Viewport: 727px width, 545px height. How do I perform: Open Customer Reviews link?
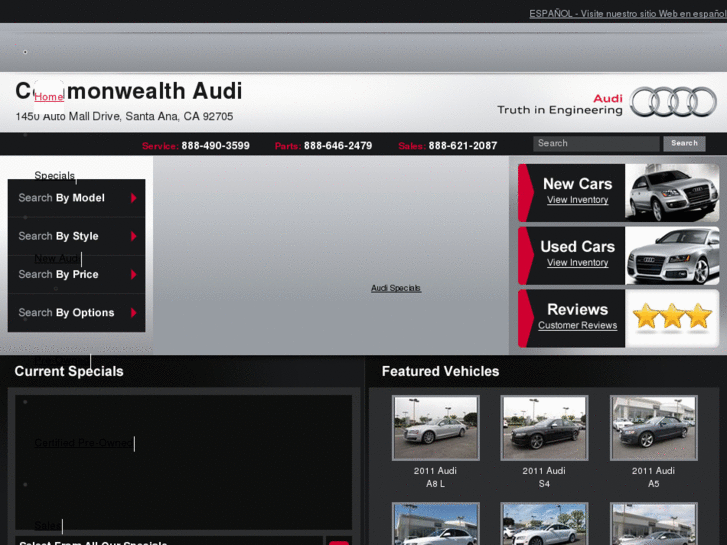click(x=578, y=325)
